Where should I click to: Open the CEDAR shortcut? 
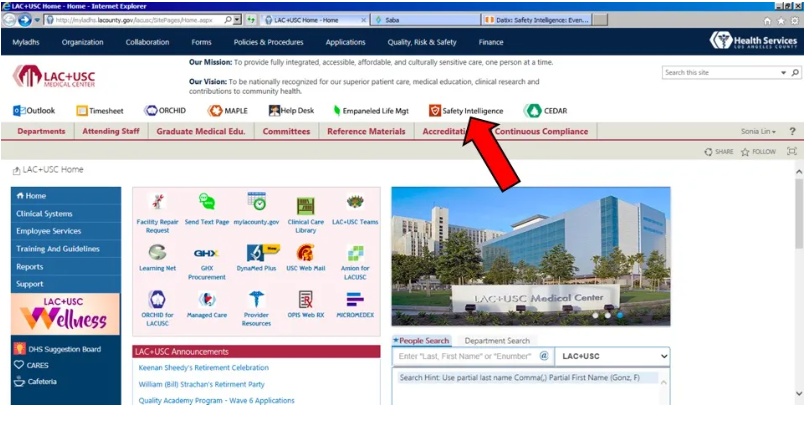tap(545, 111)
